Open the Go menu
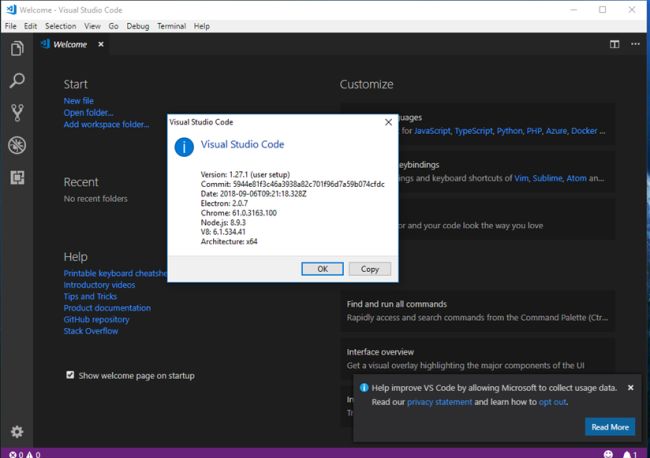This screenshot has width=650, height=458. click(x=114, y=26)
